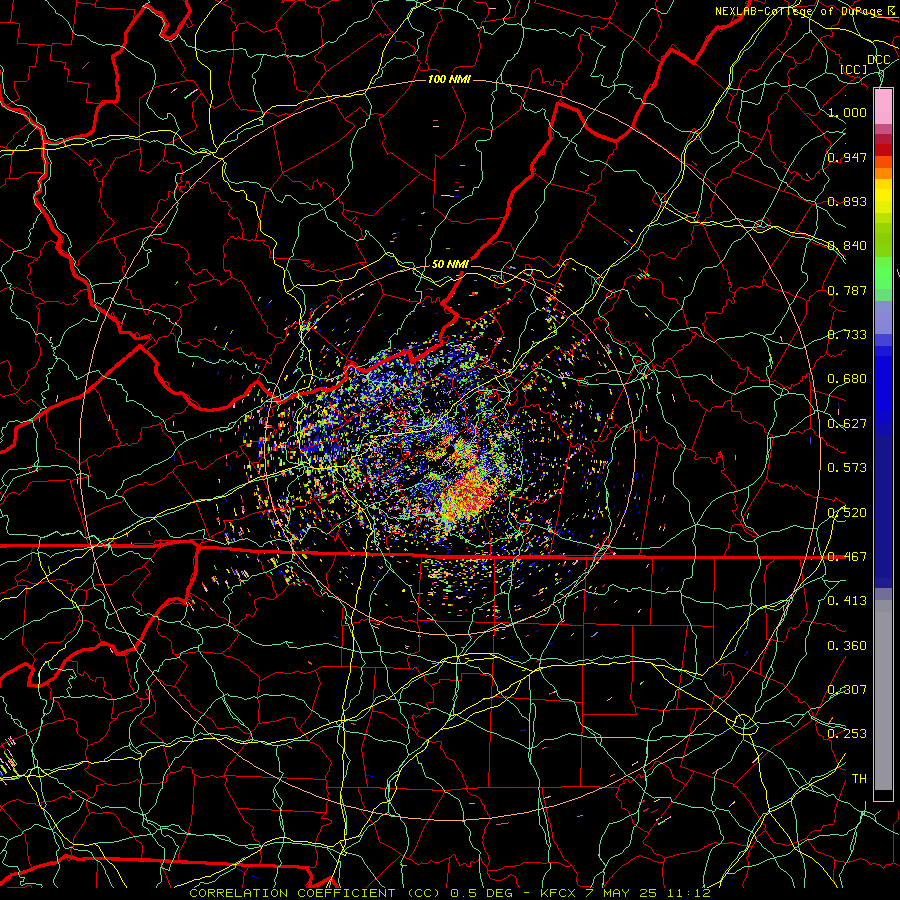Click the [CC] legend unit label
900x900 pixels.
tap(854, 69)
